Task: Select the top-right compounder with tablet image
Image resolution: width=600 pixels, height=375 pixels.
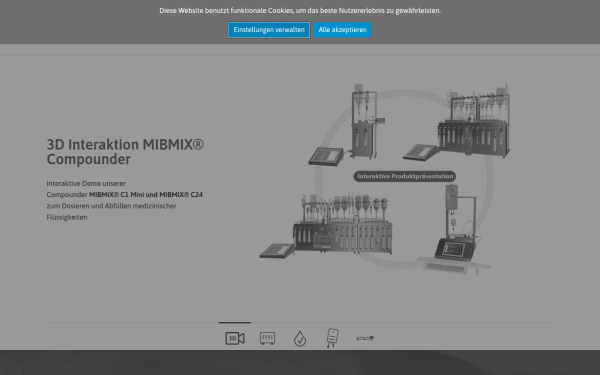Action: coord(474,121)
